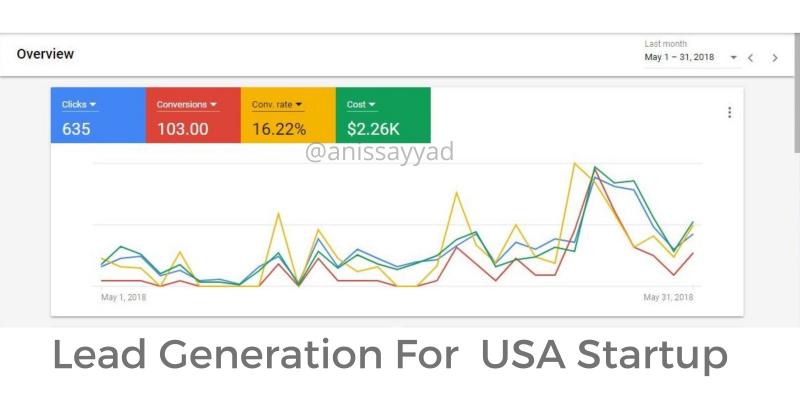Open the Conversions metric dropdown arrow
This screenshot has height=400, width=800.
click(213, 104)
